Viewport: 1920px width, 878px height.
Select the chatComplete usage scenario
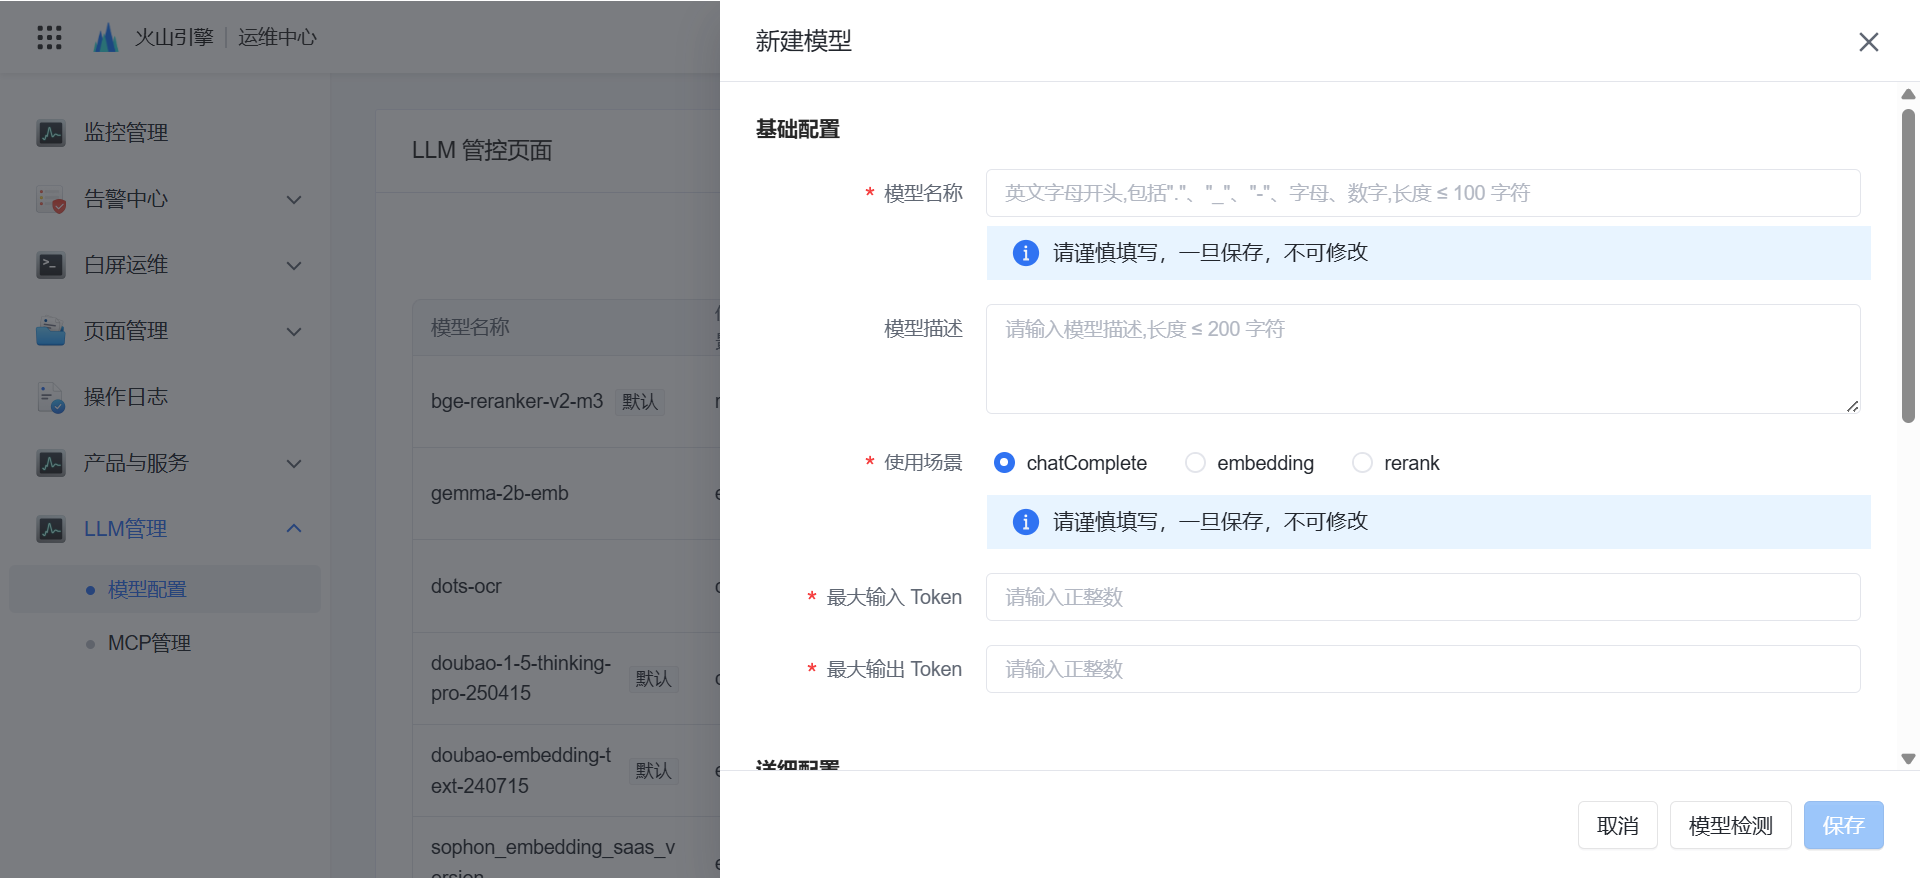pyautogui.click(x=1004, y=463)
